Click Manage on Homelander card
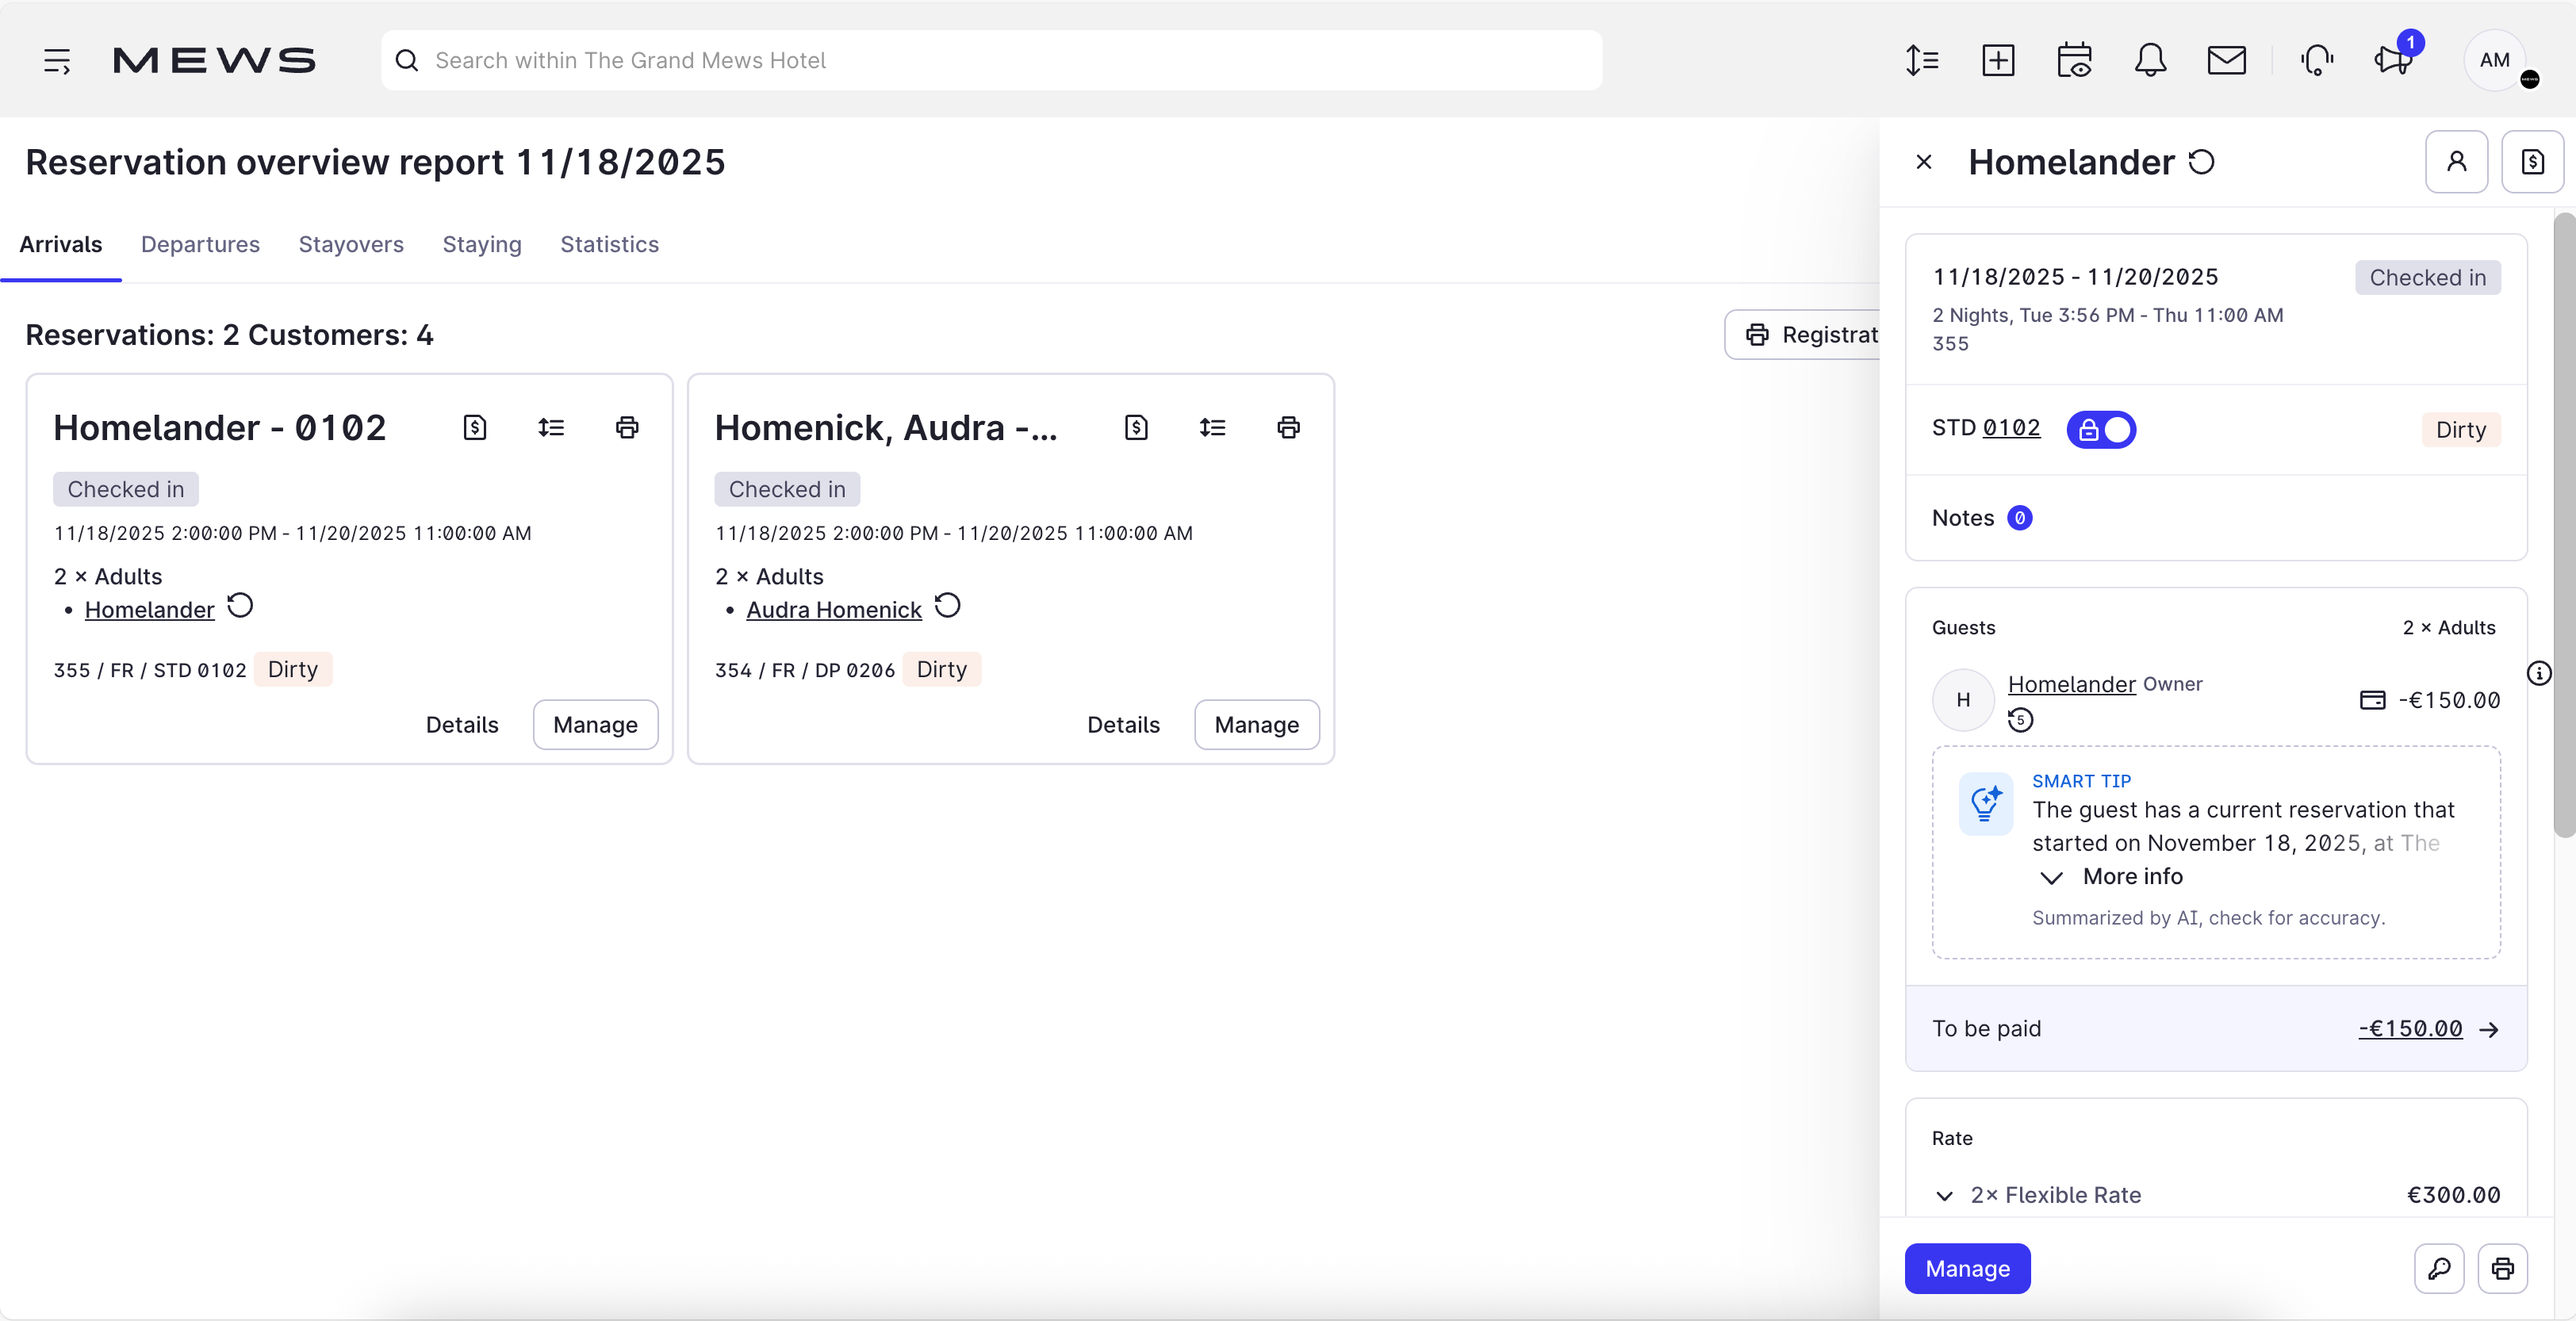This screenshot has height=1321, width=2576. point(595,724)
